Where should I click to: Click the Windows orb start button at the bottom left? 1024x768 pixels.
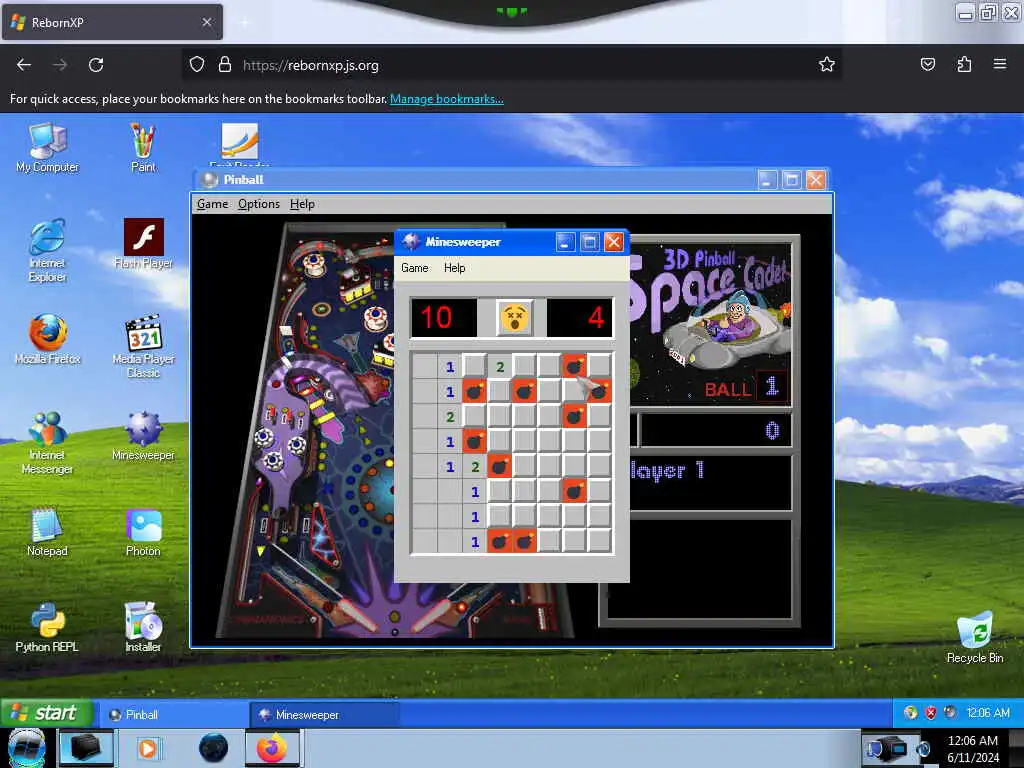coord(26,748)
